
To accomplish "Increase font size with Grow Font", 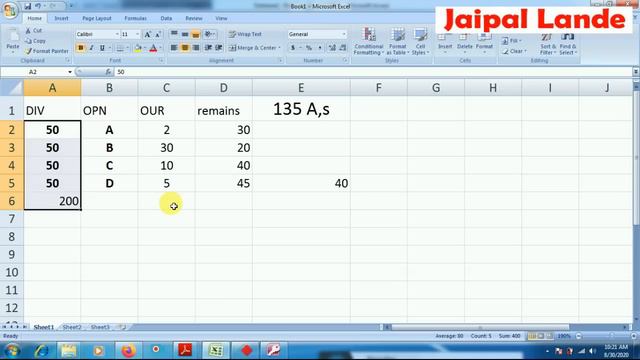I will [x=147, y=34].
